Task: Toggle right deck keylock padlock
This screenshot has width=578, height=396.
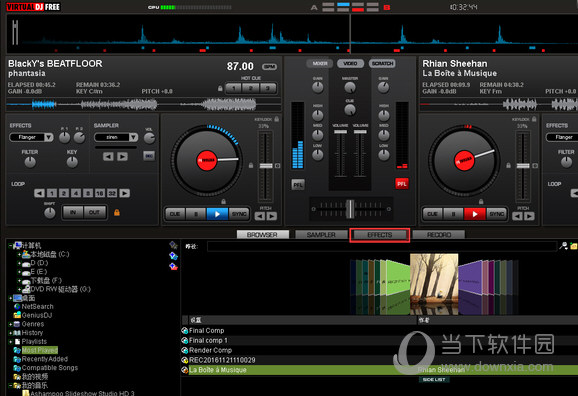Action: [534, 119]
